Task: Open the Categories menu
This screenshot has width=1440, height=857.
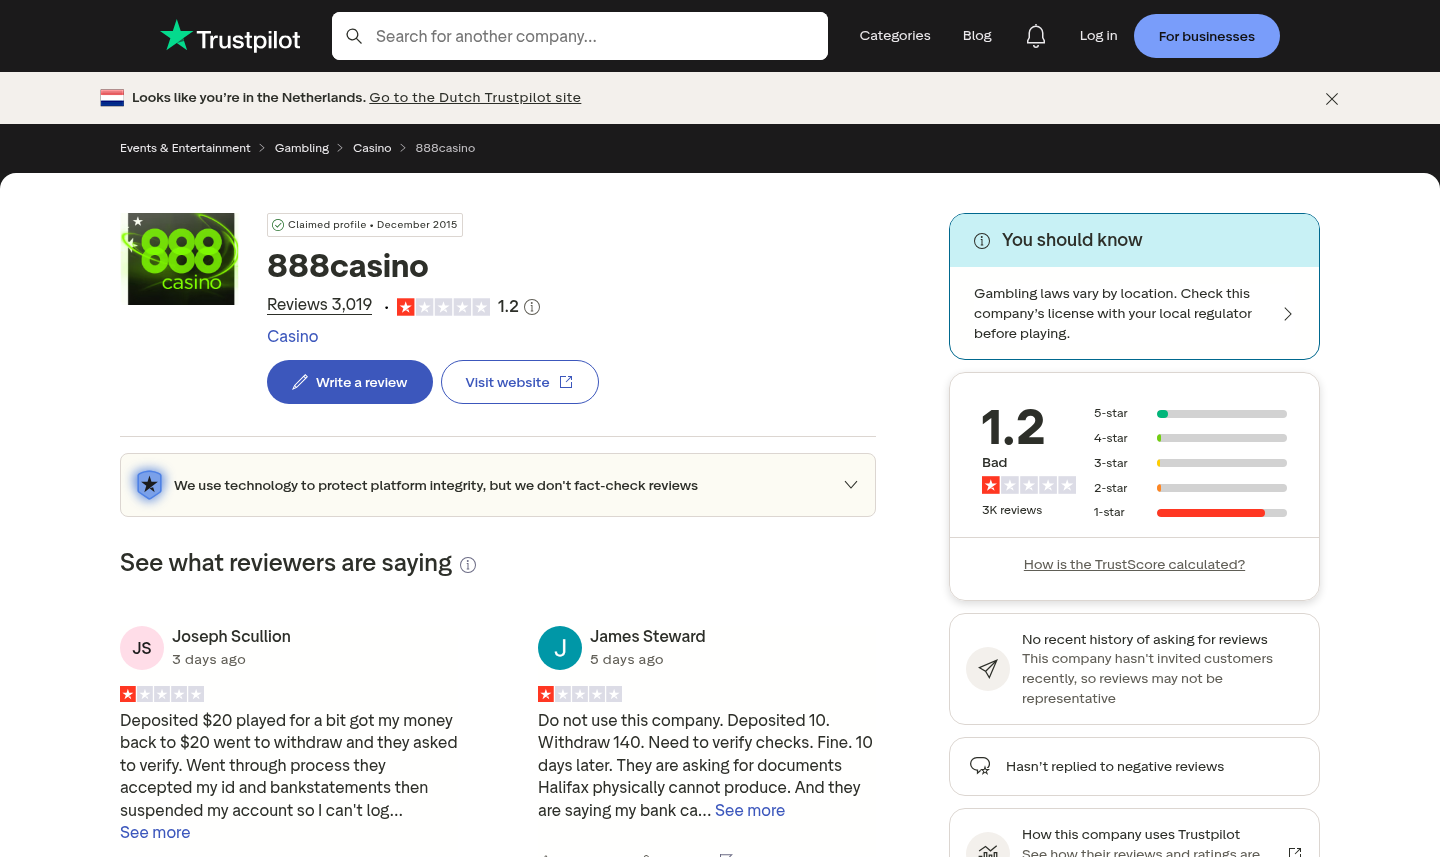Action: [895, 36]
